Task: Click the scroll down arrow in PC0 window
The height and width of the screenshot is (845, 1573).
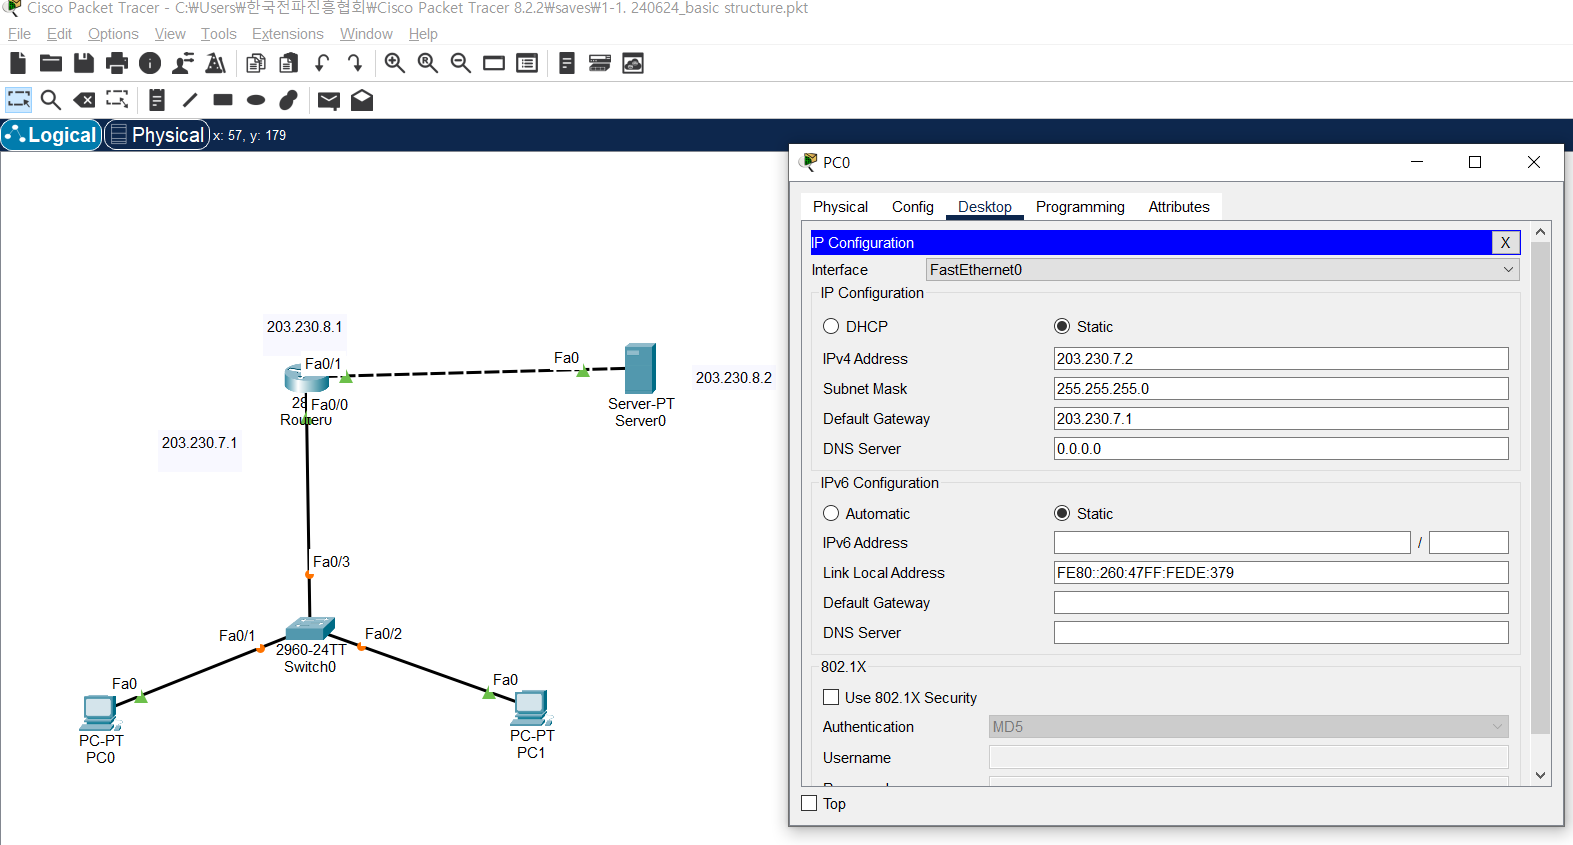Action: [x=1540, y=775]
